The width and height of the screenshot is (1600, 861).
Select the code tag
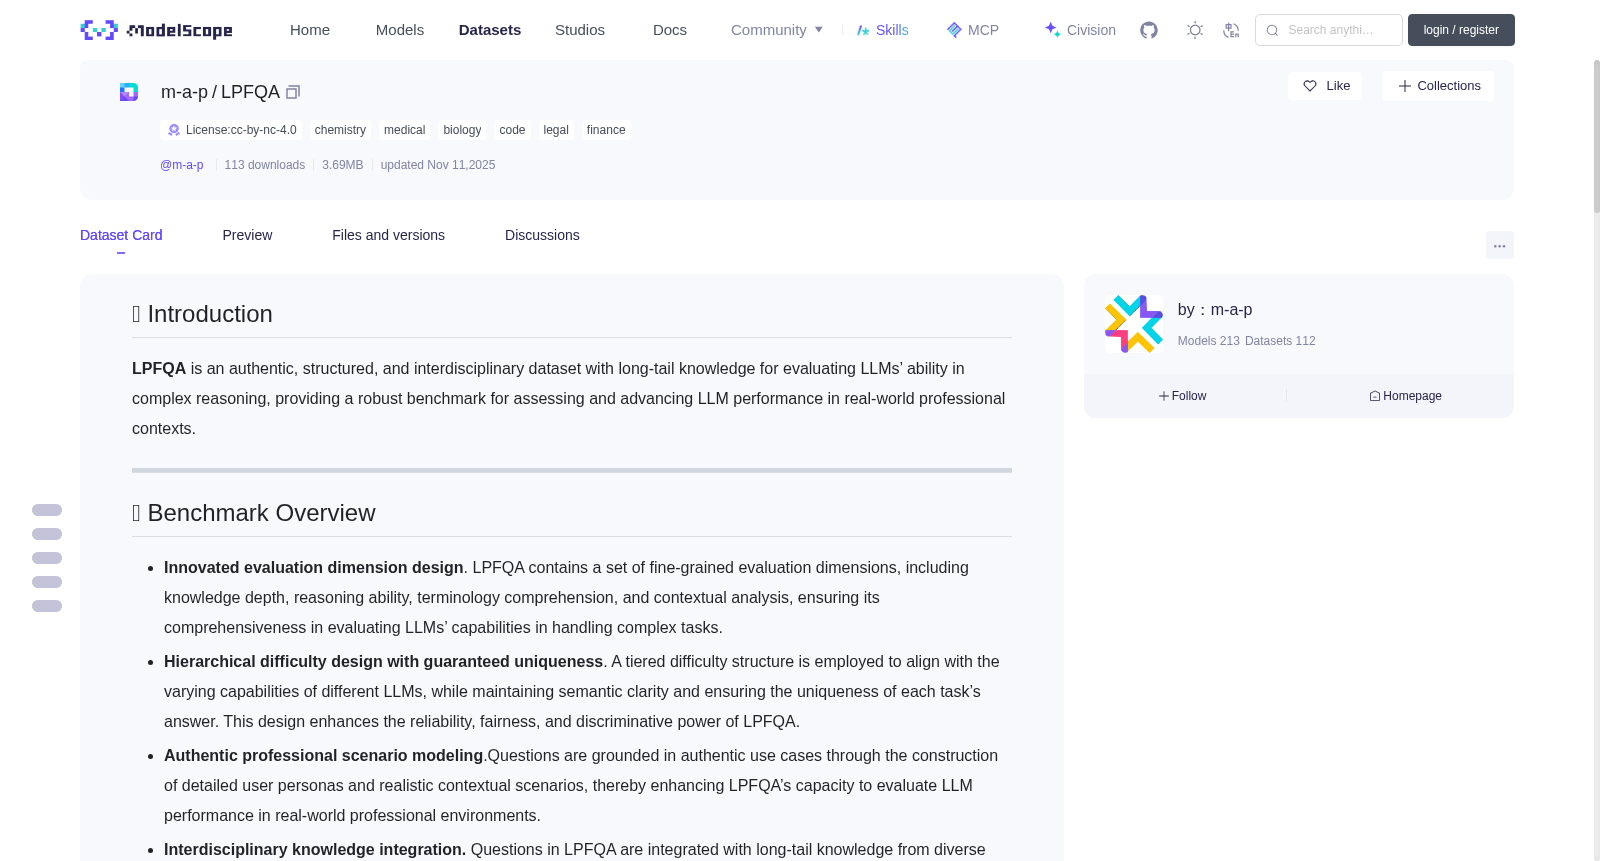point(512,130)
